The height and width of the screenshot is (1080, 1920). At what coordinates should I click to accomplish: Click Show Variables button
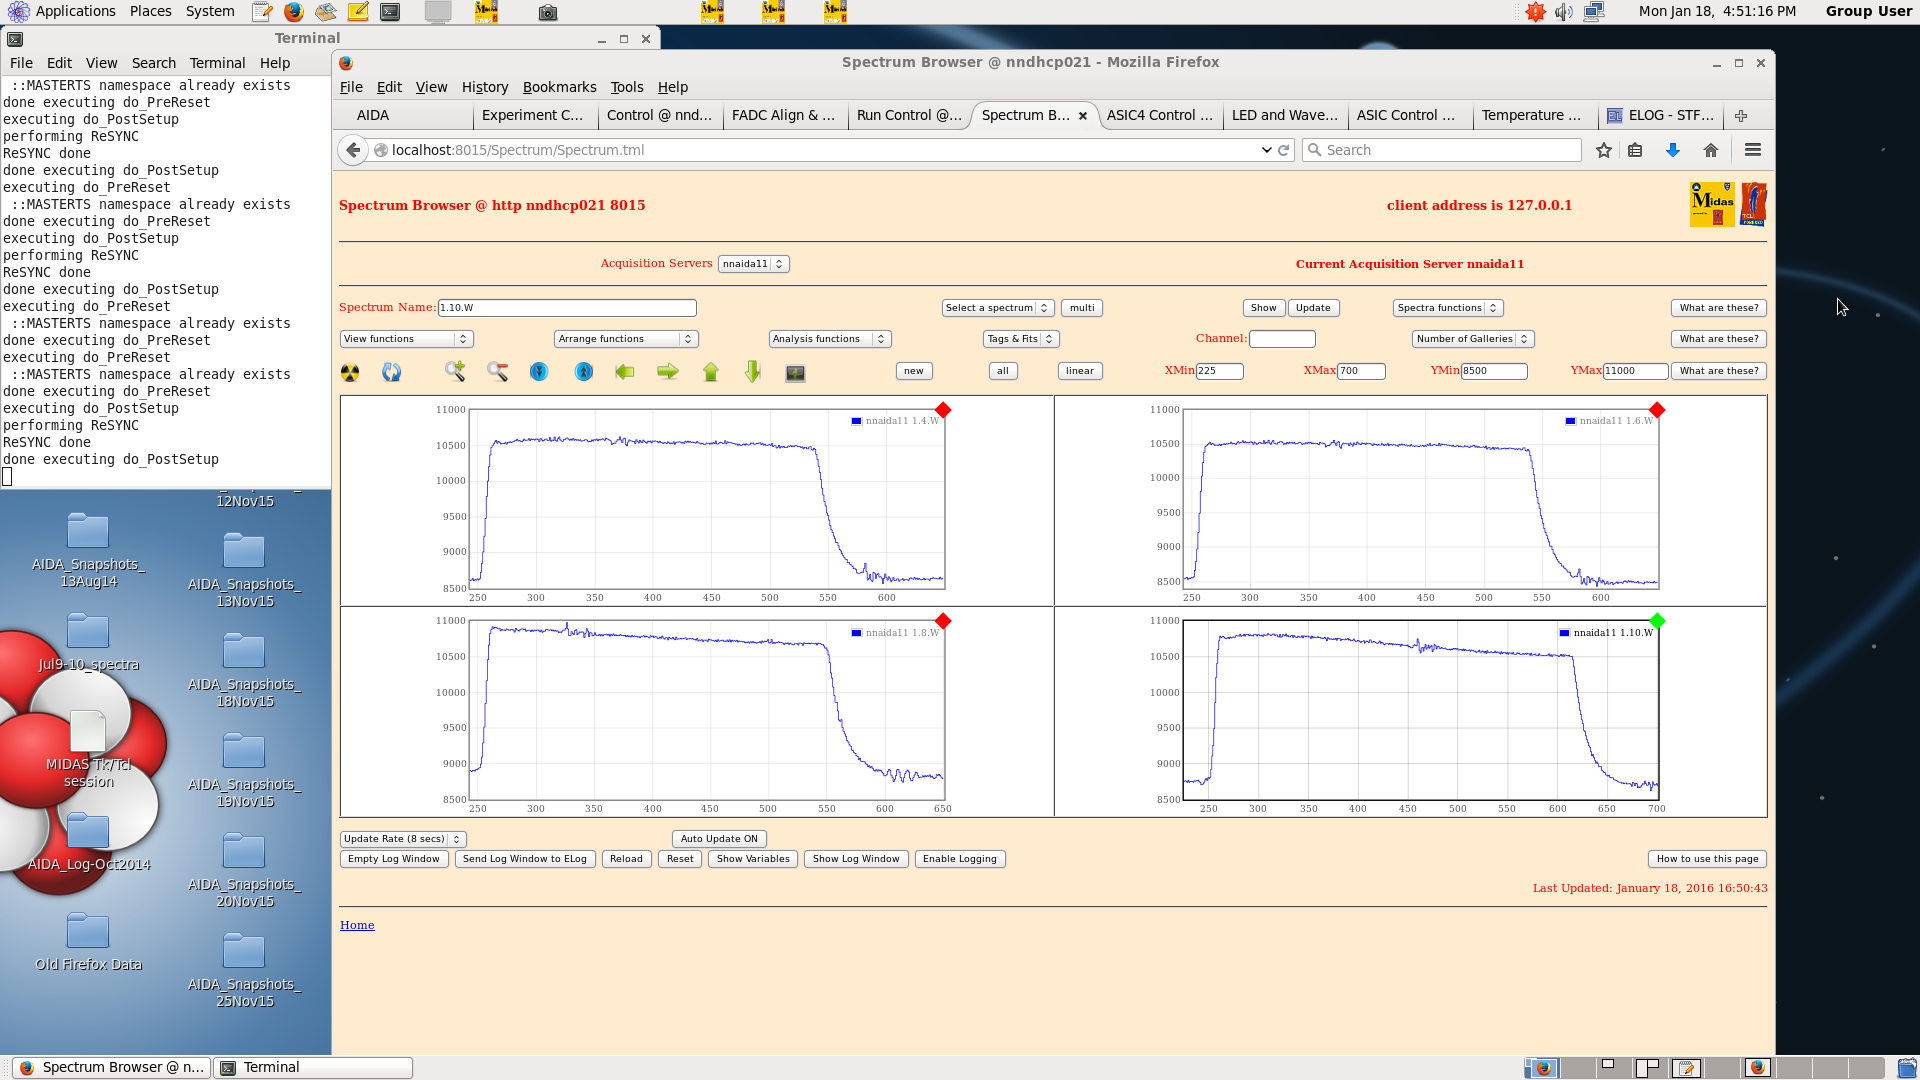click(753, 859)
